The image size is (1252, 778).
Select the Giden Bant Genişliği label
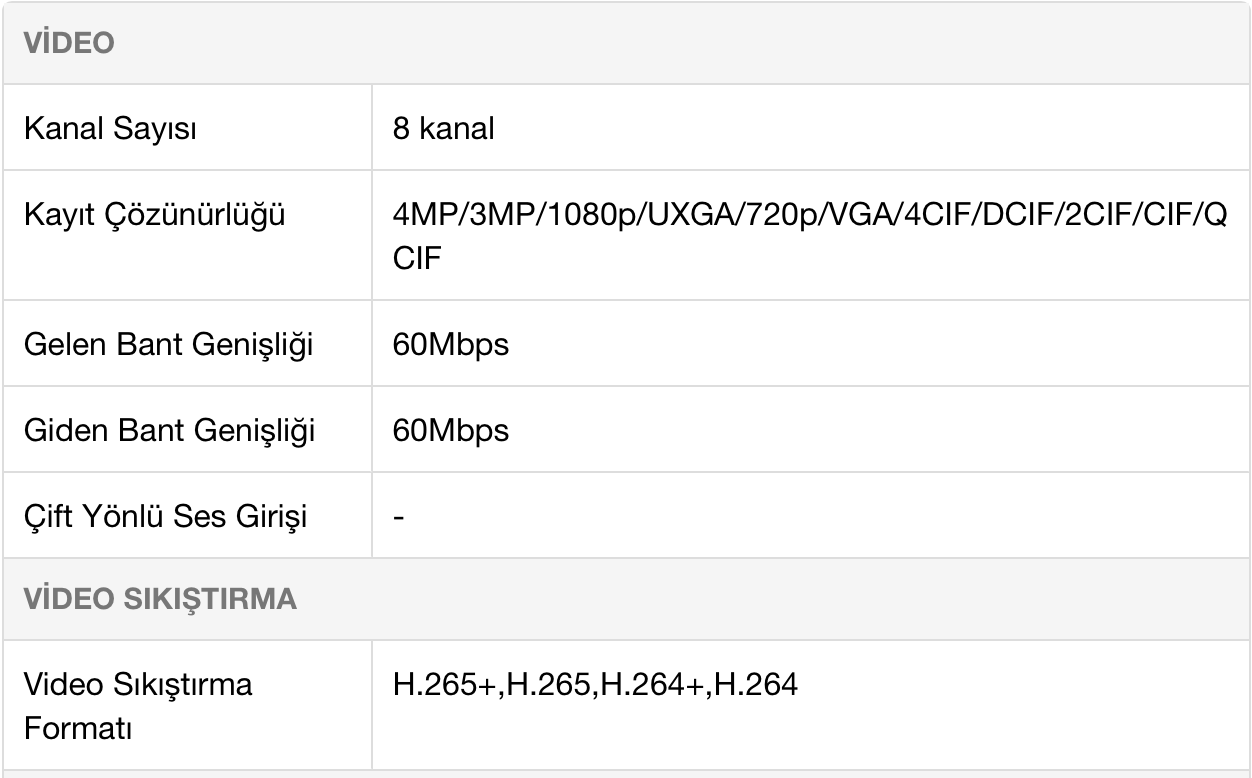[x=169, y=430]
